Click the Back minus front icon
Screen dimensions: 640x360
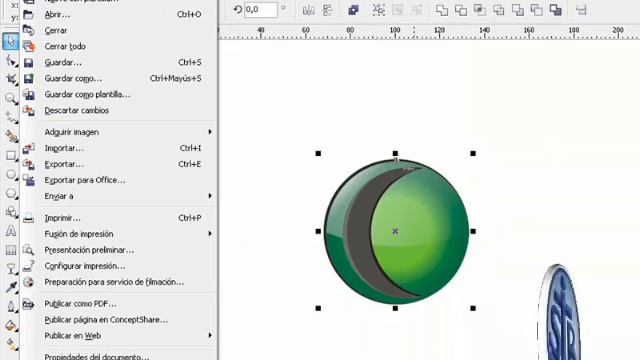[536, 10]
